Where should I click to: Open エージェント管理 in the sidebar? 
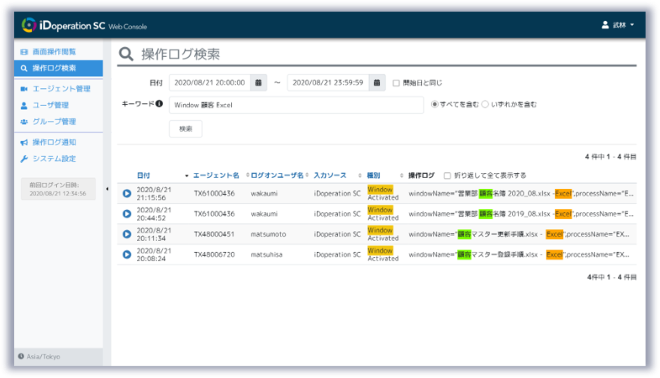click(61, 88)
